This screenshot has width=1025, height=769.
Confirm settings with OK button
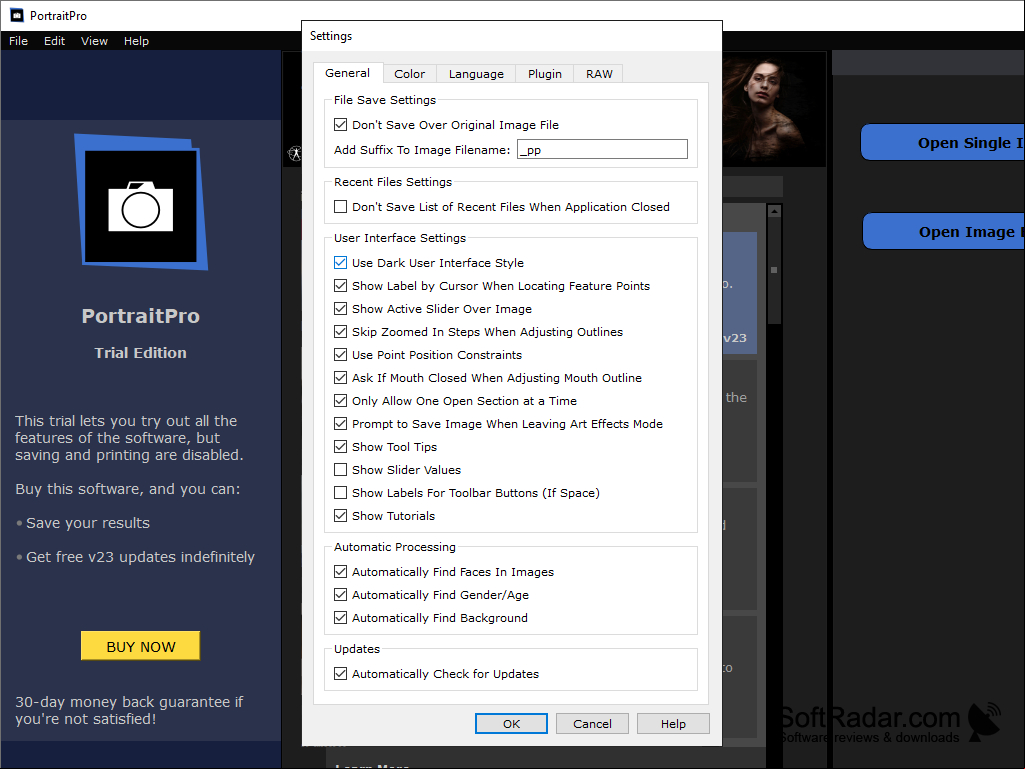click(512, 723)
